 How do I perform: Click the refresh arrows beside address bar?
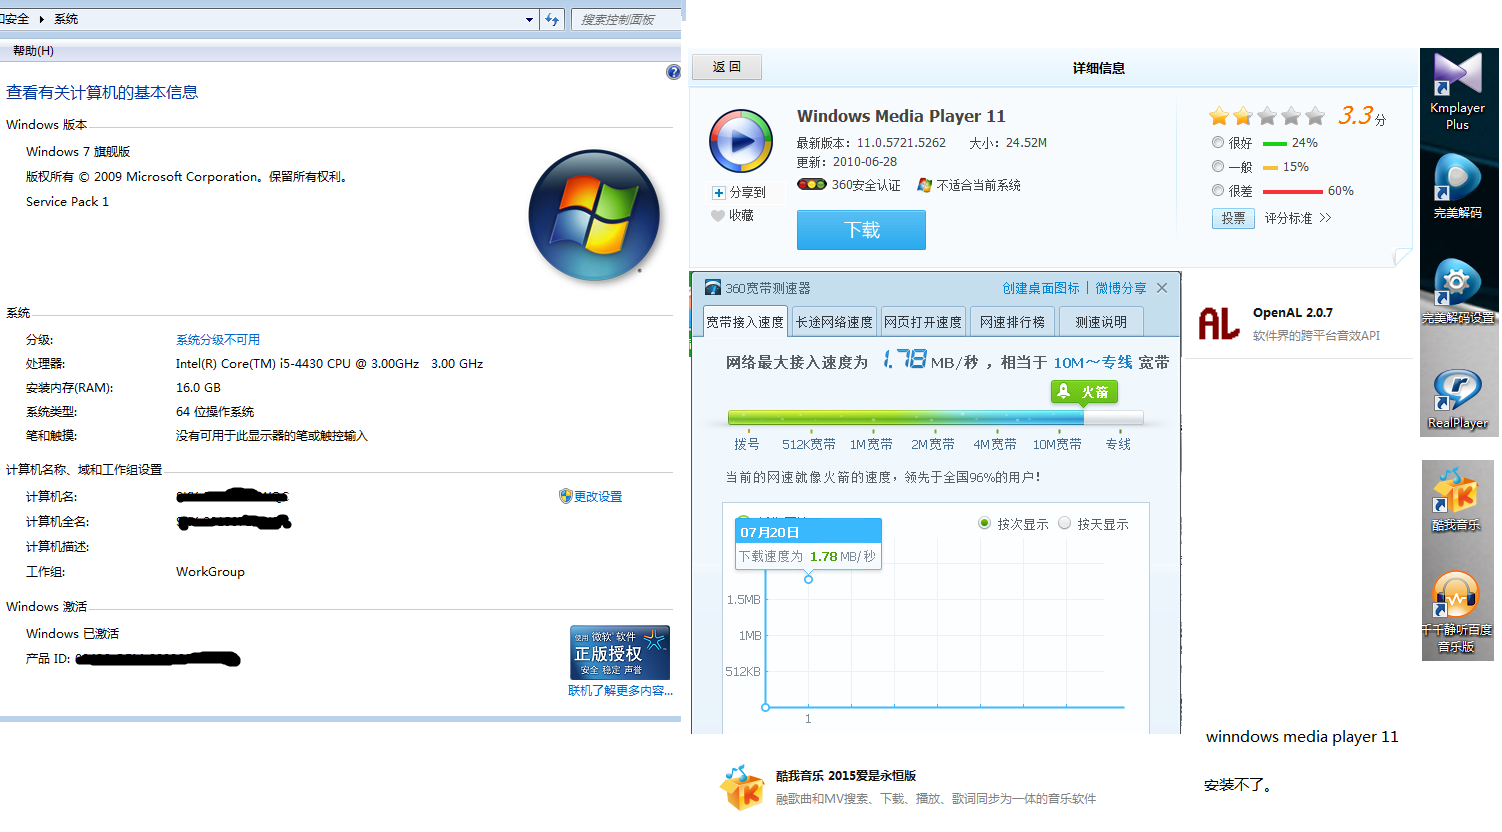pyautogui.click(x=552, y=19)
